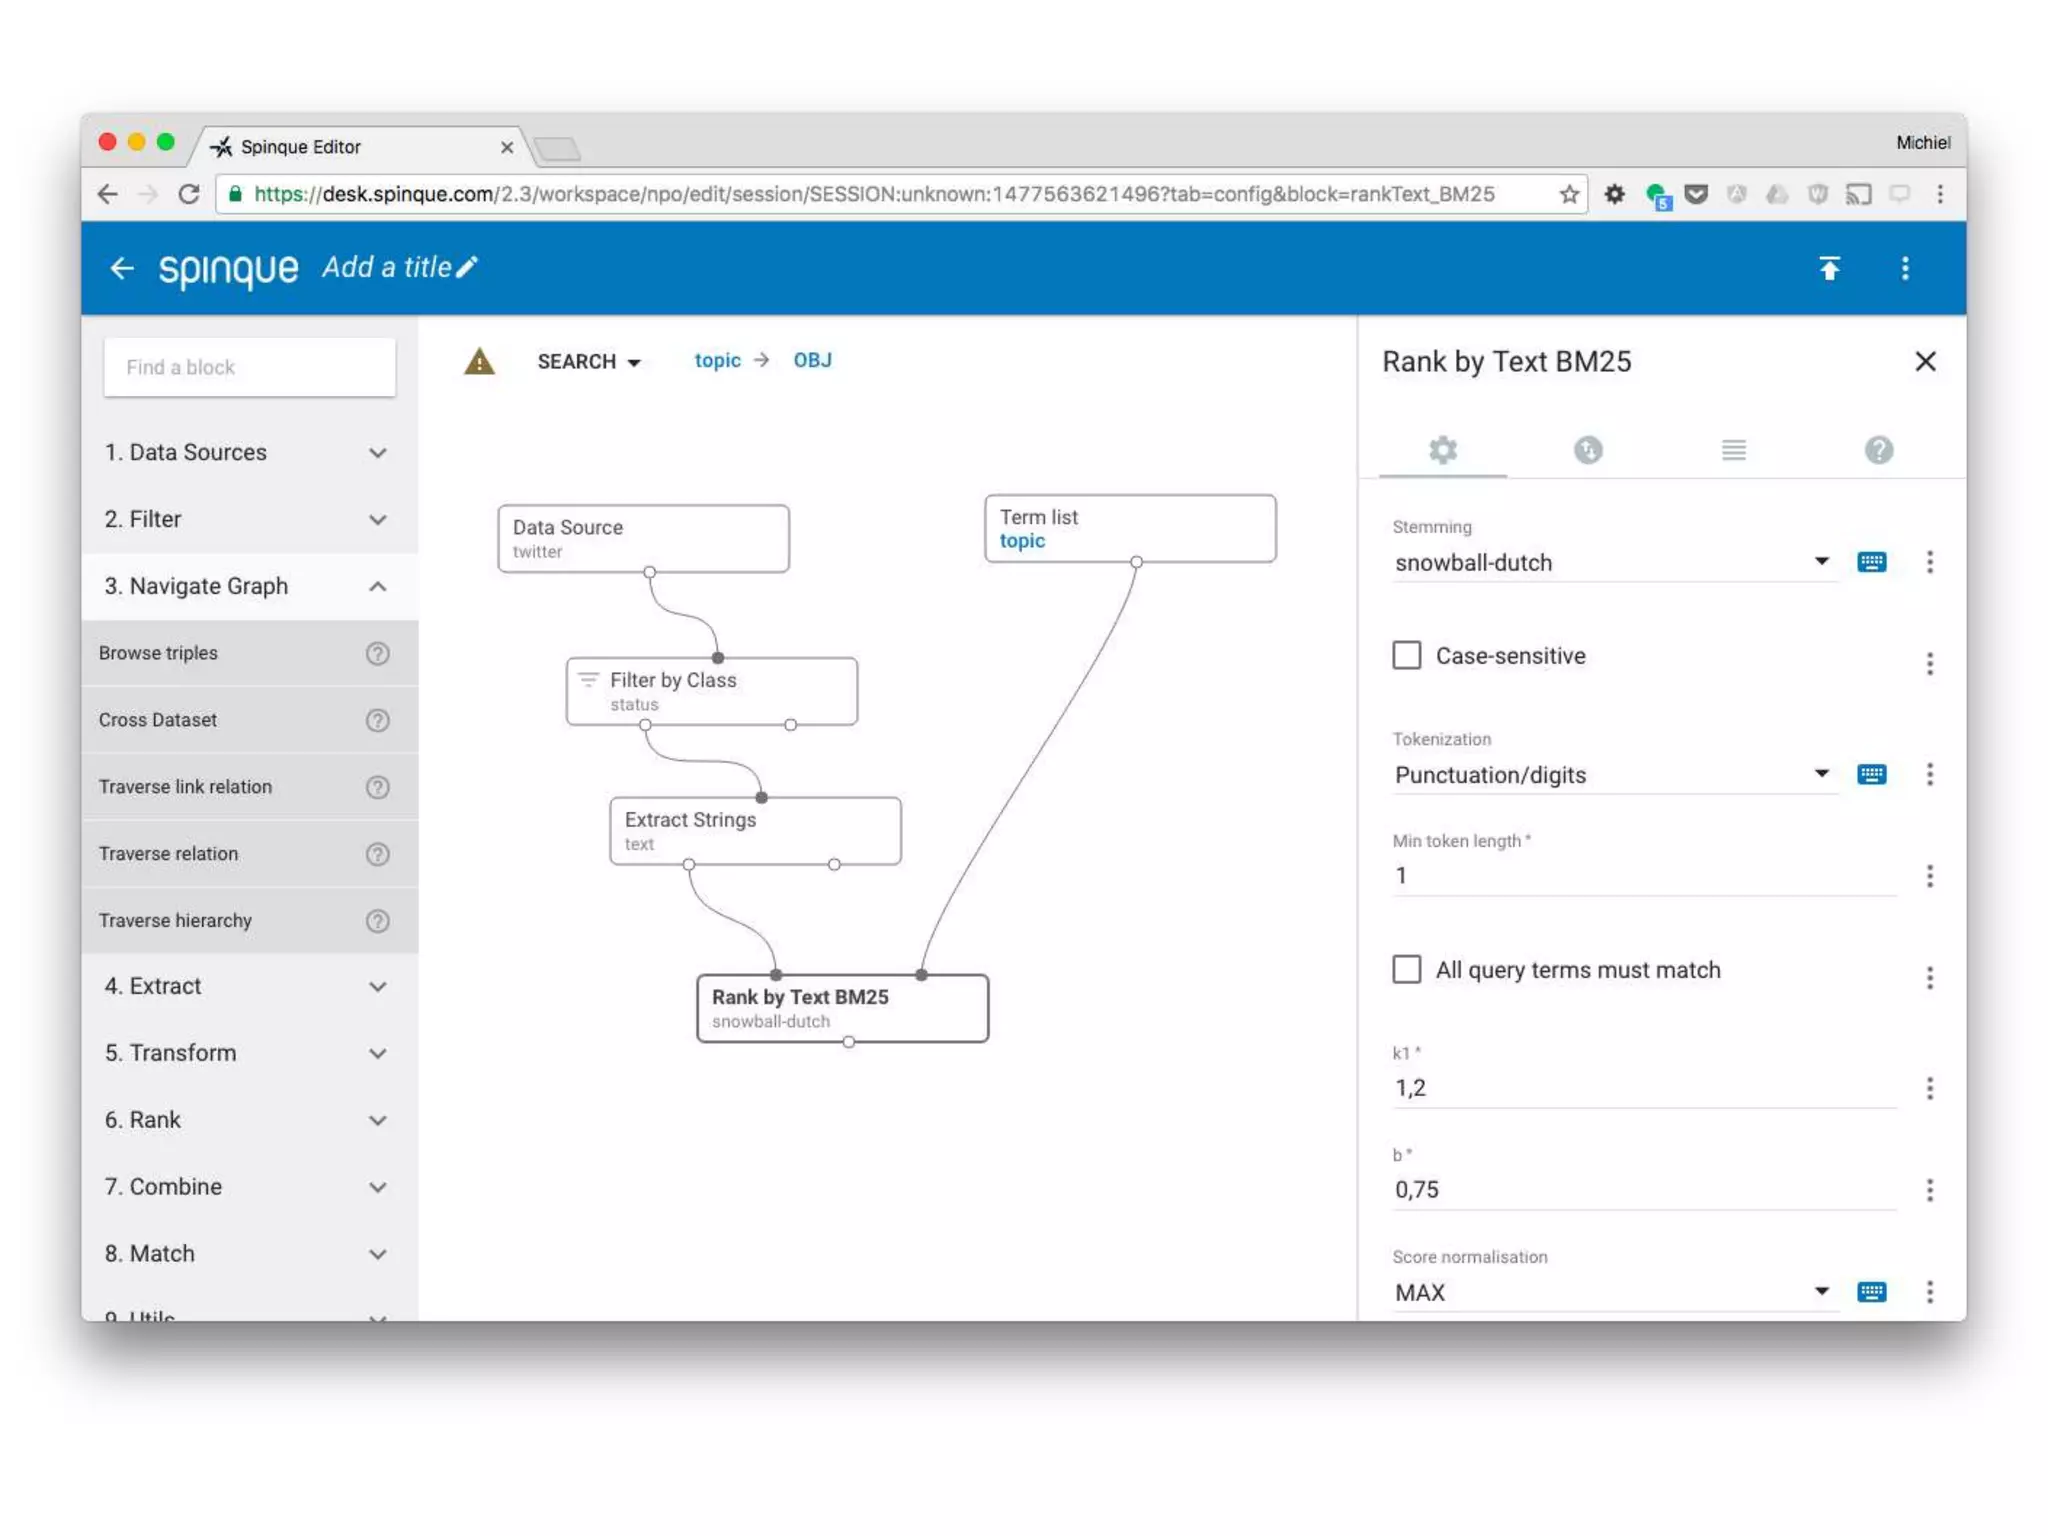
Task: Click the keyboard icon beside Stemming
Action: click(1871, 562)
